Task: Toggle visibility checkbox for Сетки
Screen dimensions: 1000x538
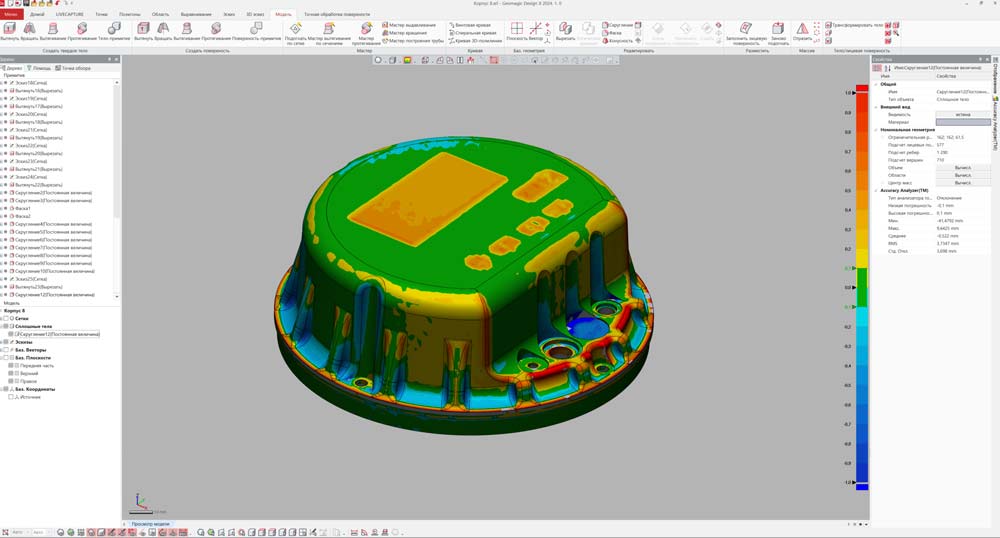Action: [6, 318]
